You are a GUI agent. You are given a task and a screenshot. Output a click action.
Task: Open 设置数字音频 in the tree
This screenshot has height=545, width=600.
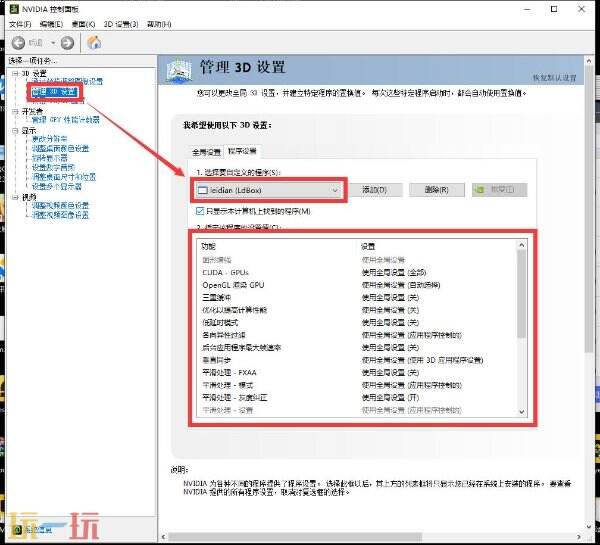click(x=53, y=168)
